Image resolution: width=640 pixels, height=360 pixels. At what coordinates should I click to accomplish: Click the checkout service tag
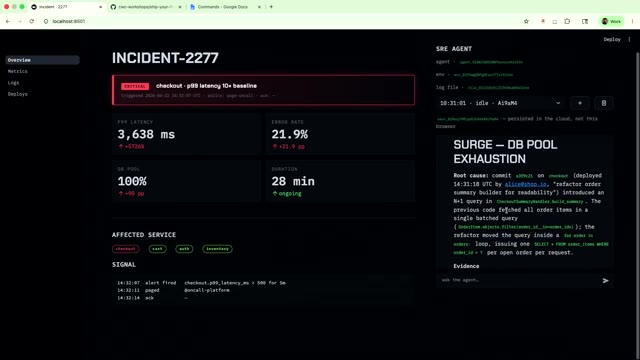(125, 249)
